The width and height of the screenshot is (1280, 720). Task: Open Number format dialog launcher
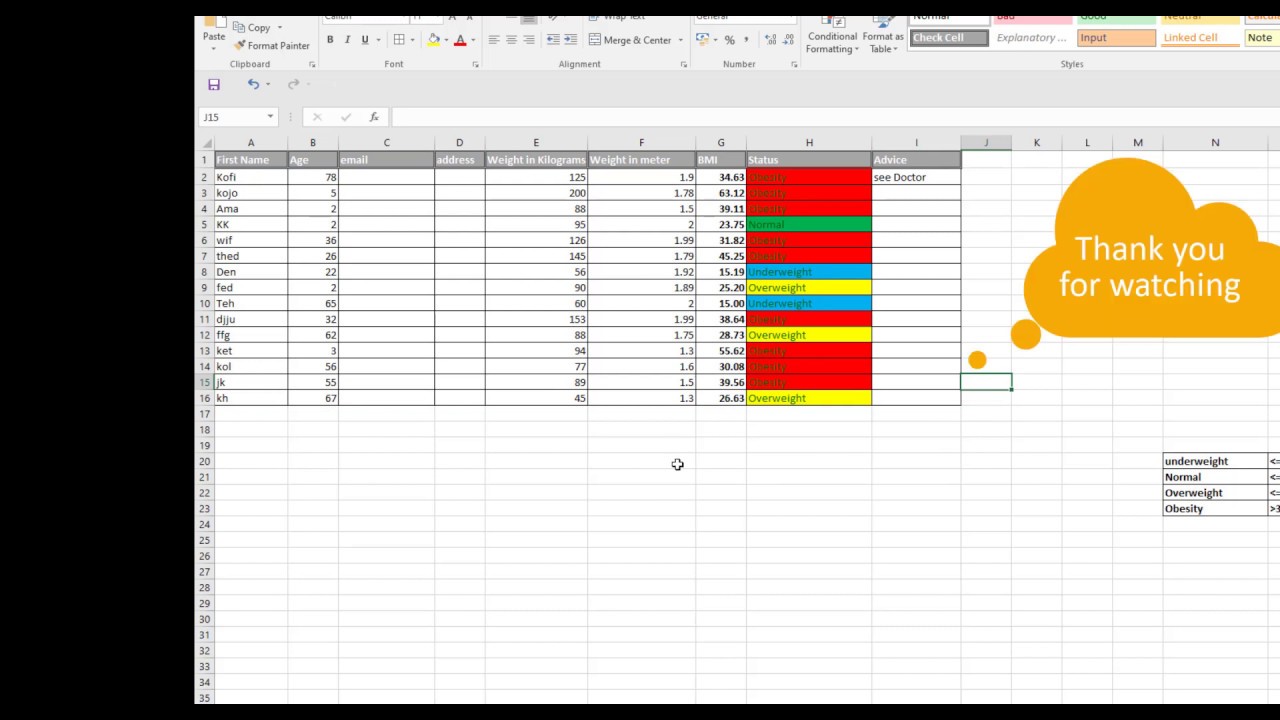click(794, 64)
